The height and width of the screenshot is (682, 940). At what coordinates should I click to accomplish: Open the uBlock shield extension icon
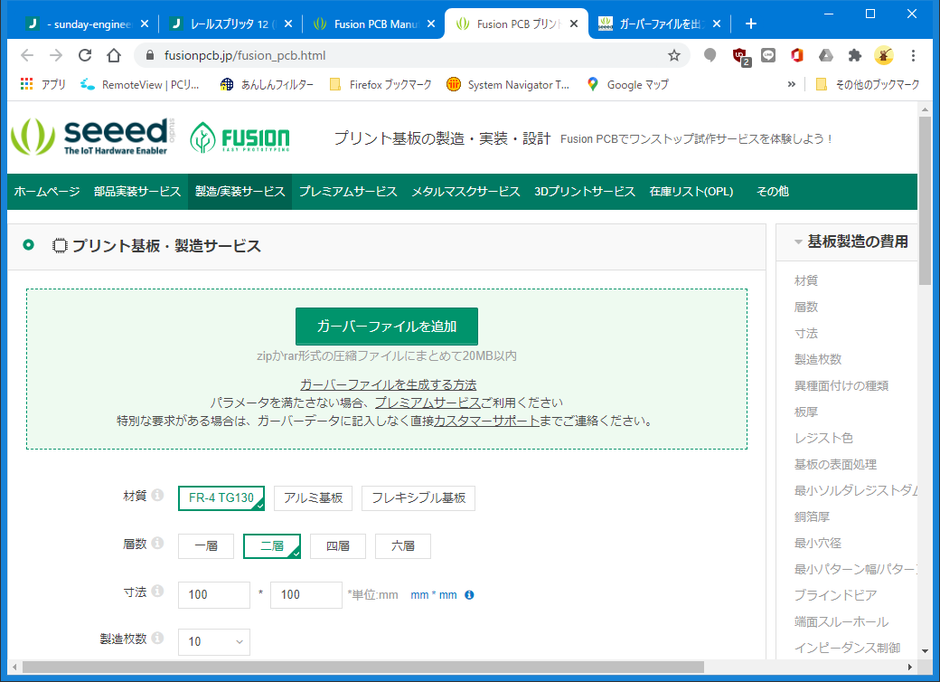[740, 56]
